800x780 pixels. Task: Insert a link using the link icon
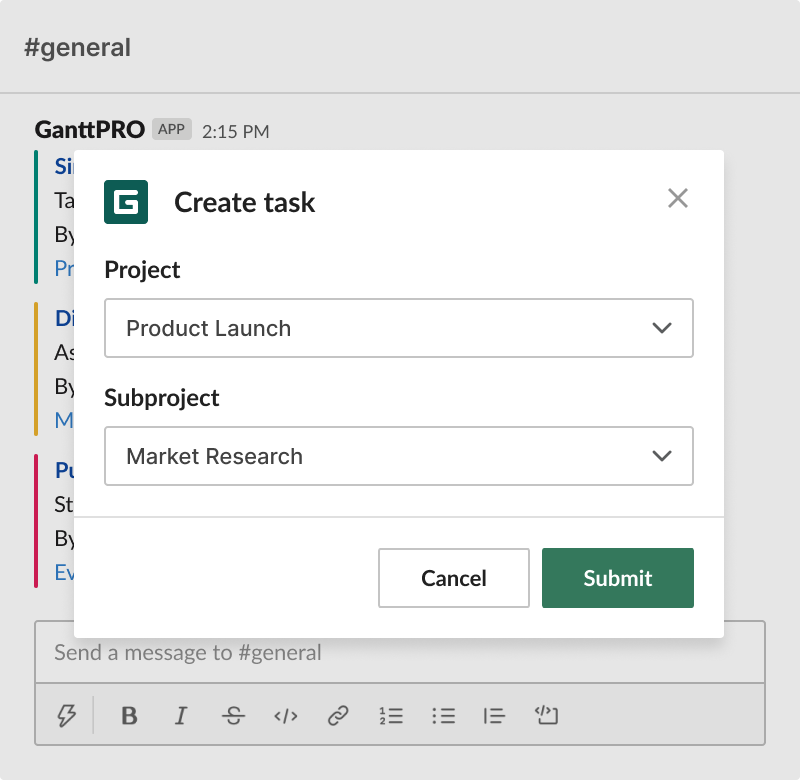click(x=337, y=716)
